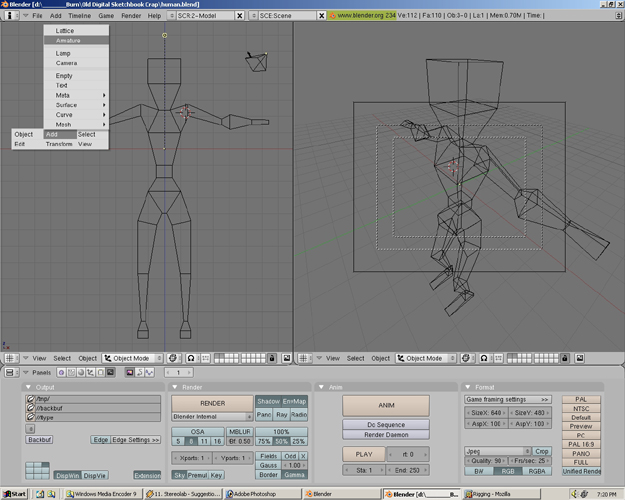Click the End: 250 frame field
Image resolution: width=625 pixels, height=500 pixels.
tap(407, 470)
